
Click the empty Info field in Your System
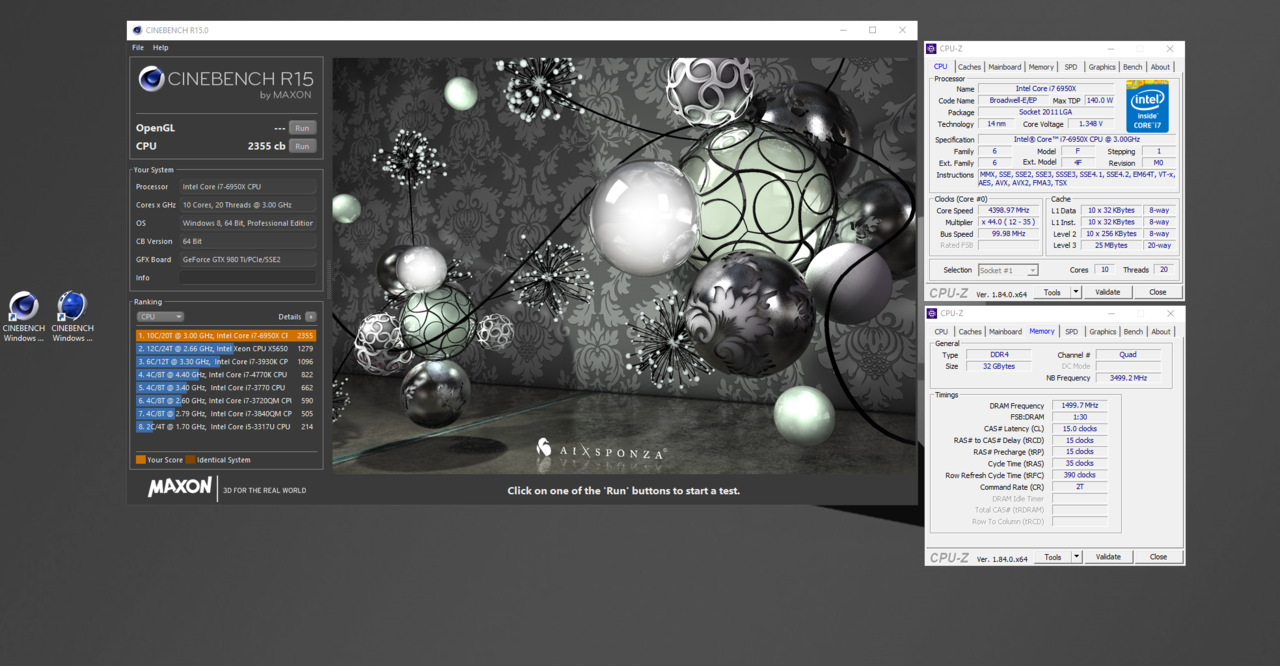[248, 278]
